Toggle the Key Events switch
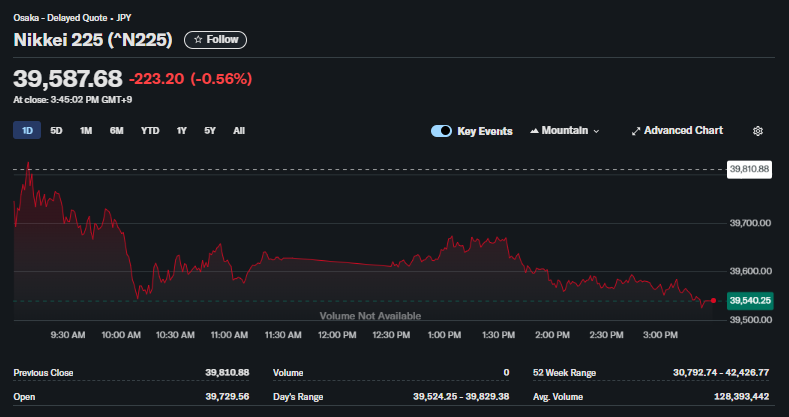The height and width of the screenshot is (417, 789). point(441,131)
